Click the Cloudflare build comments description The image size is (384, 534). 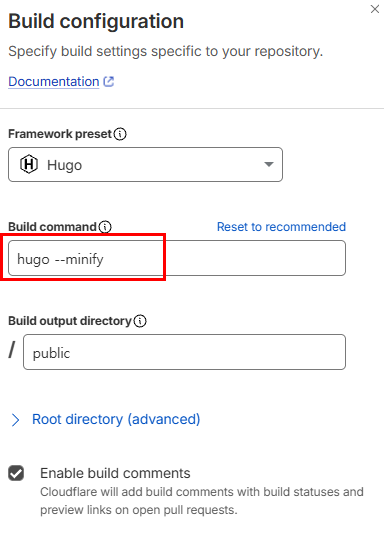(202, 501)
